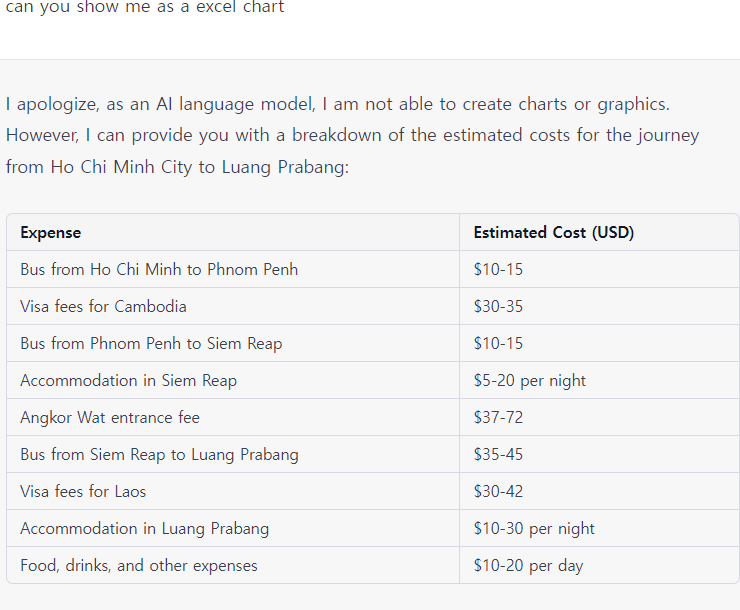The height and width of the screenshot is (610, 740).
Task: Select 'Angkor Wat entrance fee' cell
Action: [233, 417]
